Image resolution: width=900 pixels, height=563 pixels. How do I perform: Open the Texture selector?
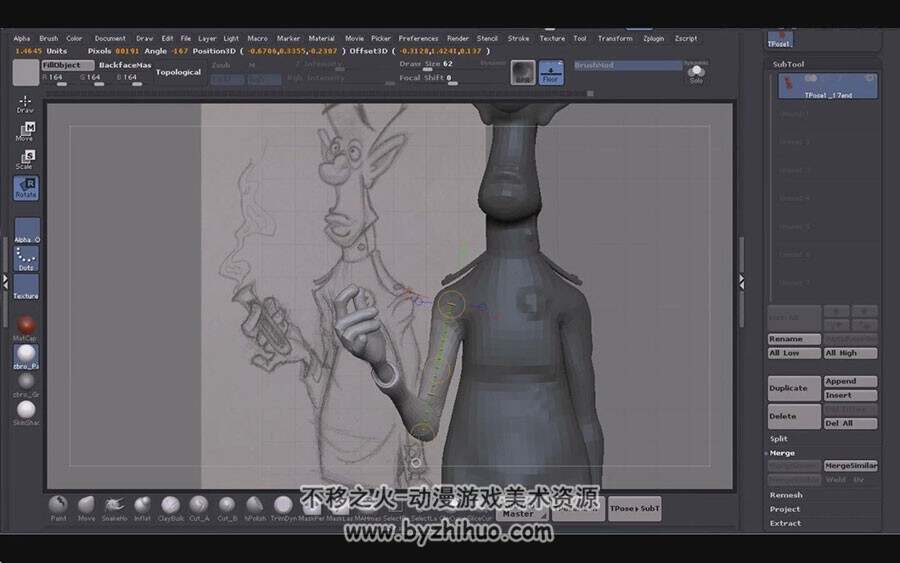click(x=26, y=286)
